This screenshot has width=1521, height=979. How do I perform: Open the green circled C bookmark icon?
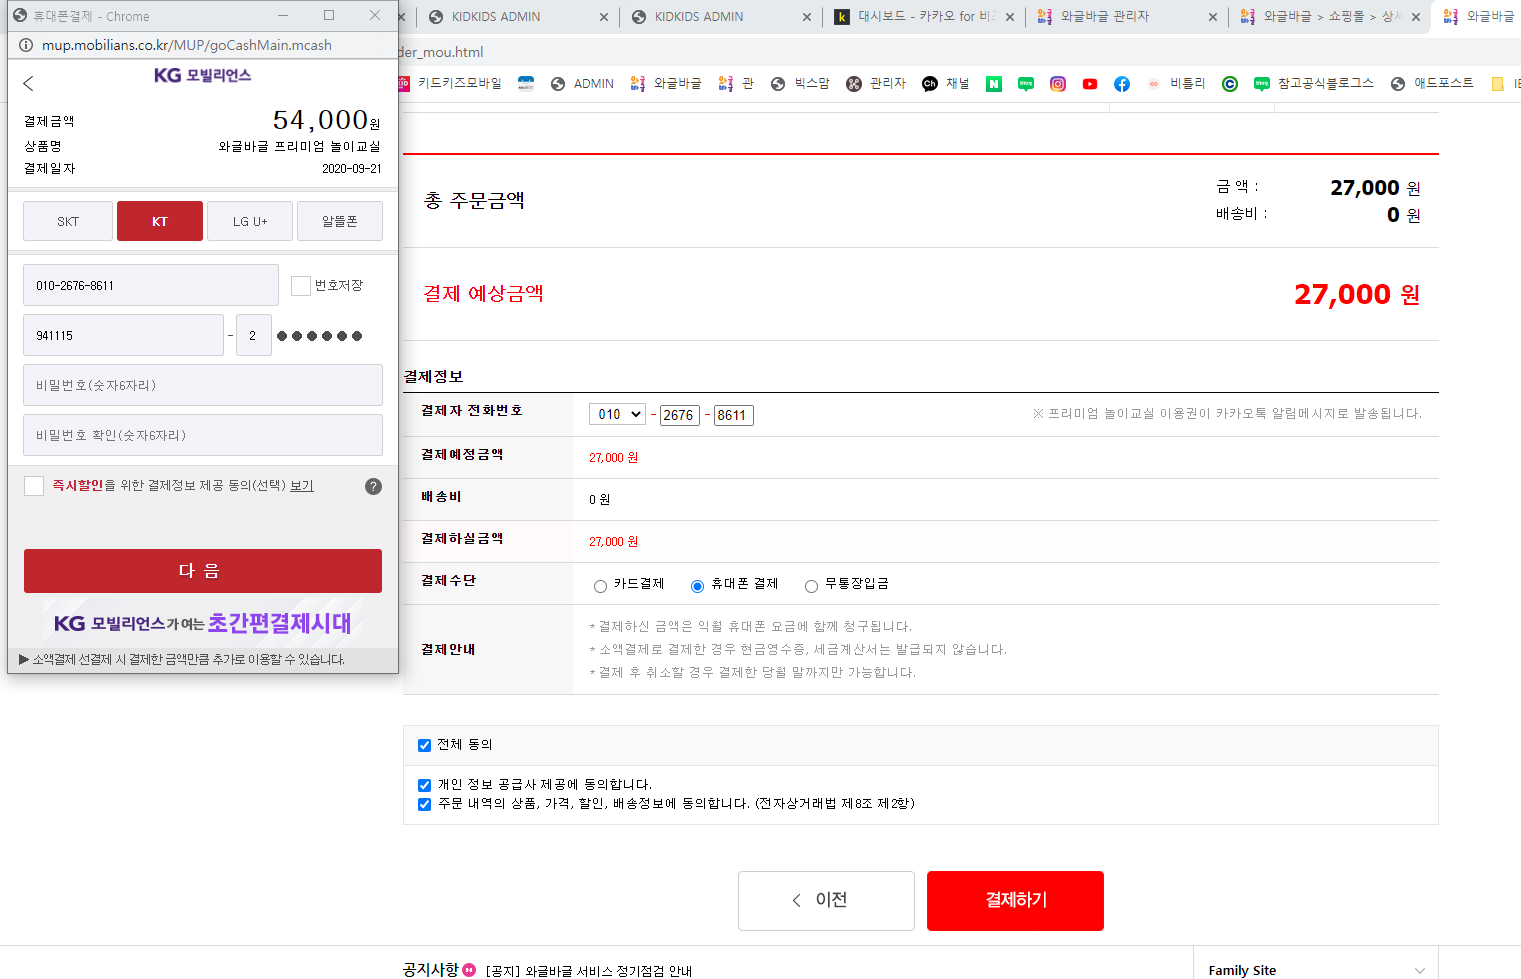point(1230,84)
